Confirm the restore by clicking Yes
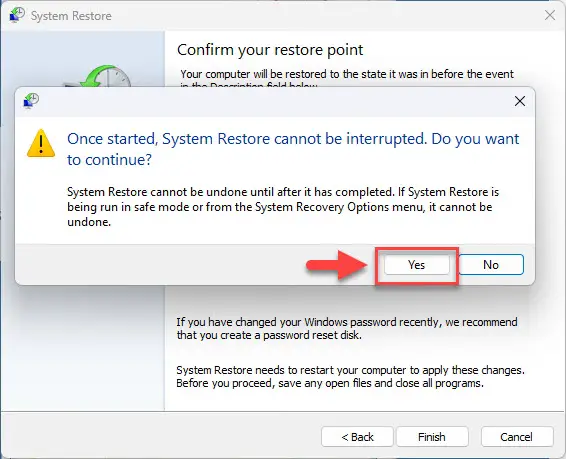Screen dimensions: 566x459 (417, 265)
